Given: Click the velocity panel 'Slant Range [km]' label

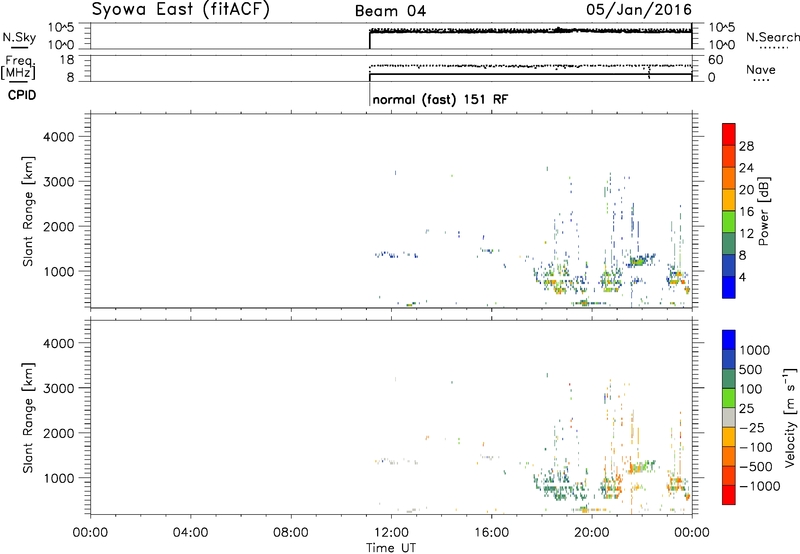Looking at the screenshot, I should click(x=28, y=418).
